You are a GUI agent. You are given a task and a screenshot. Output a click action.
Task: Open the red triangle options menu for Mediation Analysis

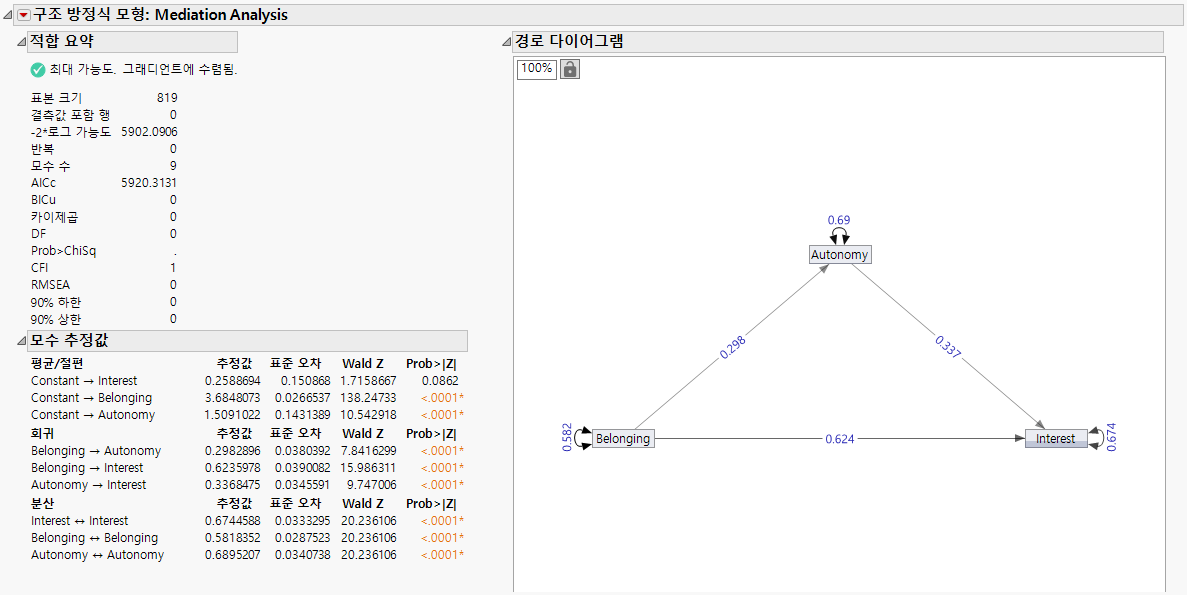[x=23, y=14]
